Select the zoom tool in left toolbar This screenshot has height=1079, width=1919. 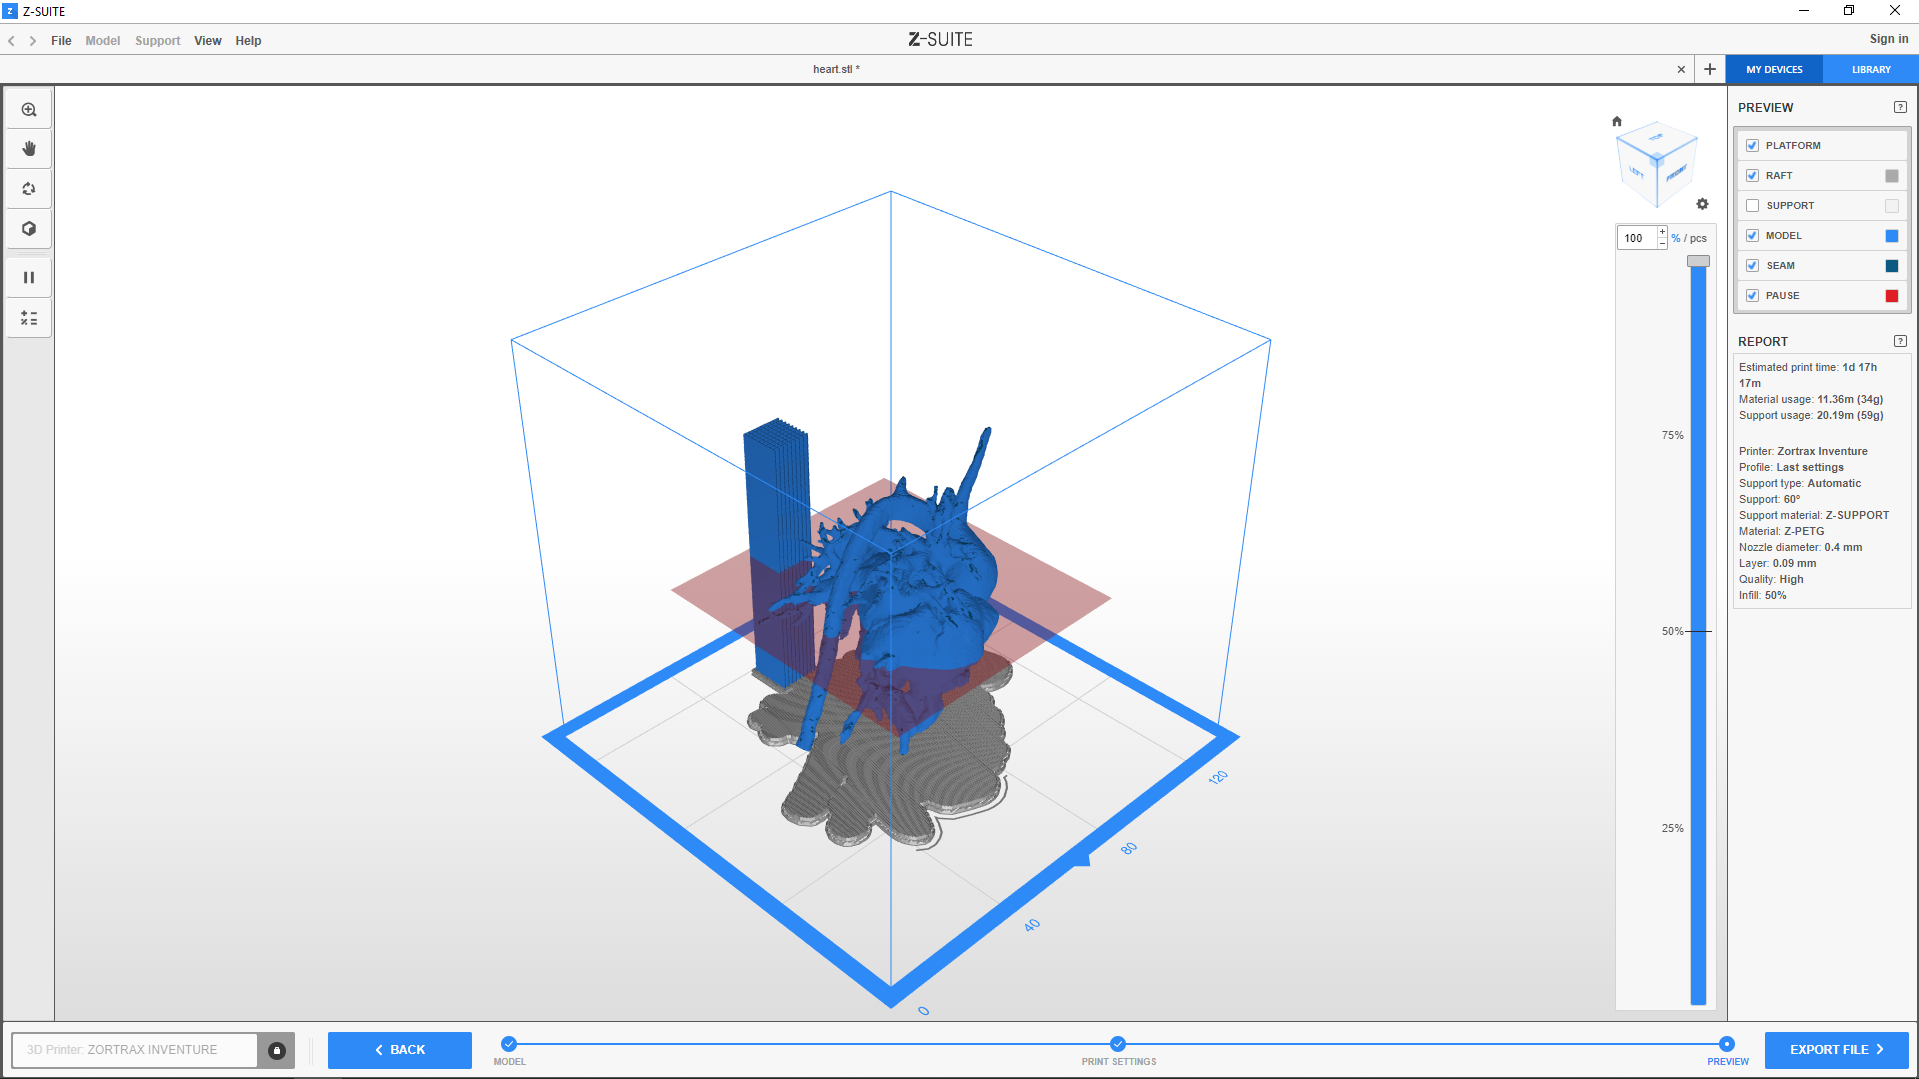click(29, 110)
